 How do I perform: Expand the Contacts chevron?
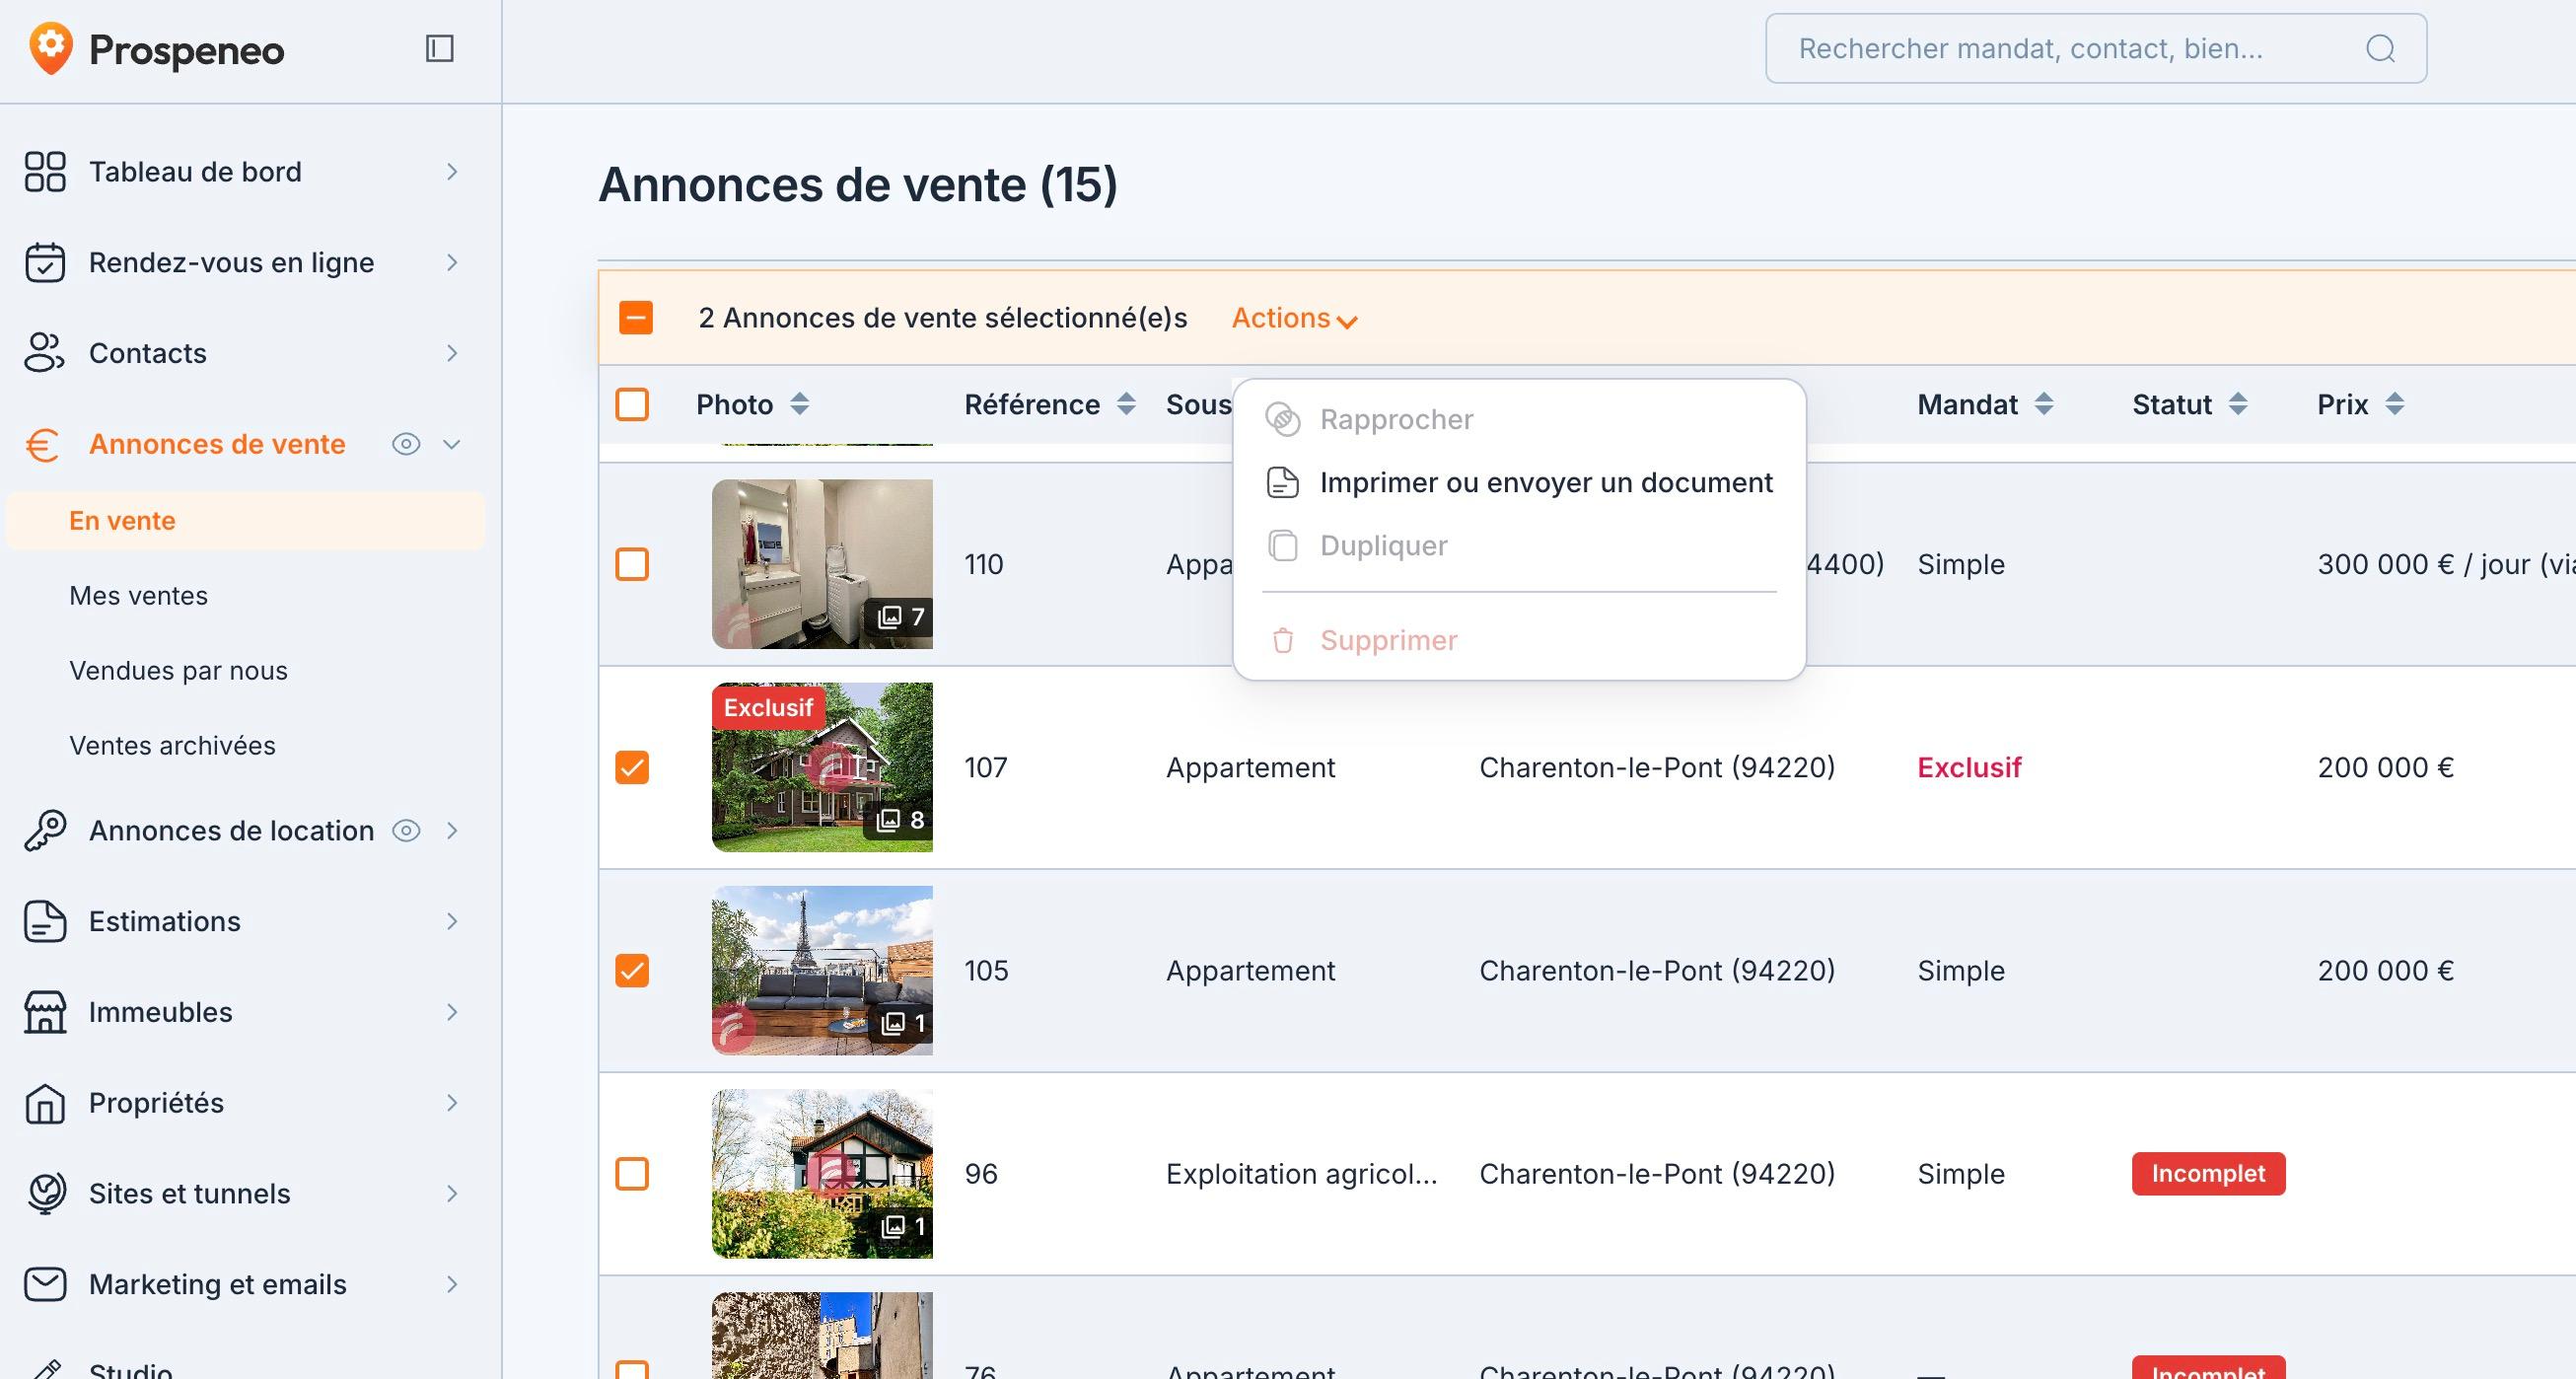(452, 353)
